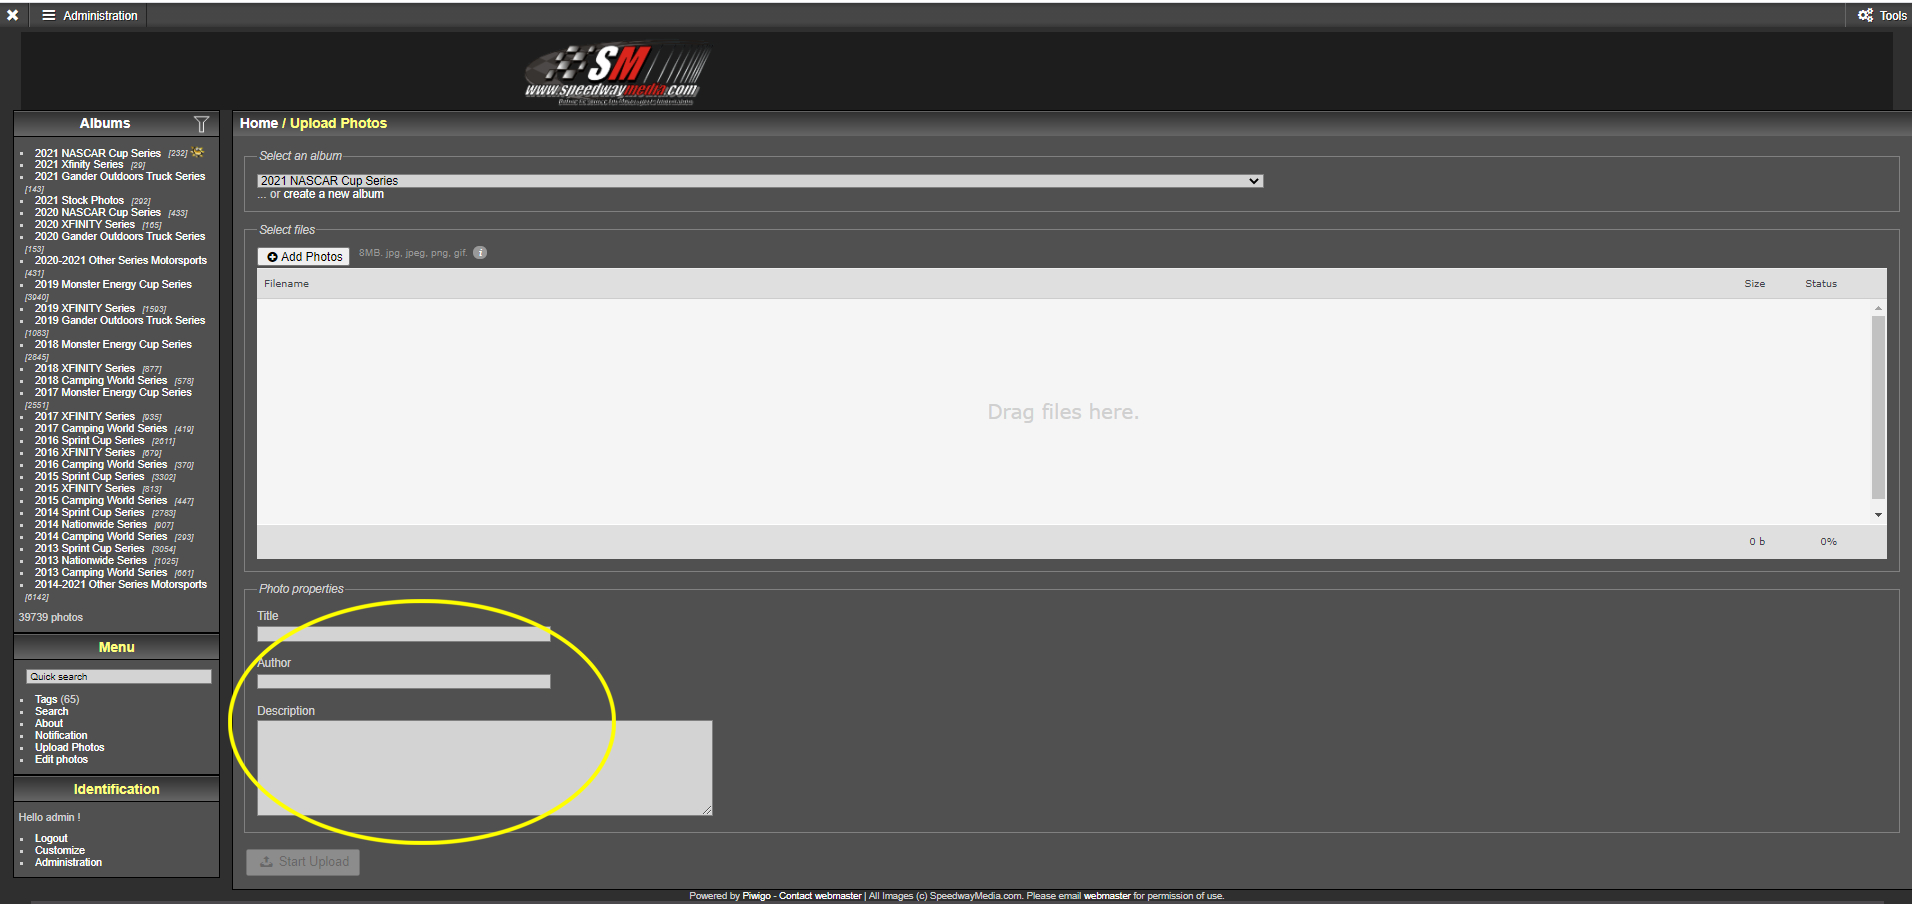Click inside the Description text area

pos(484,767)
